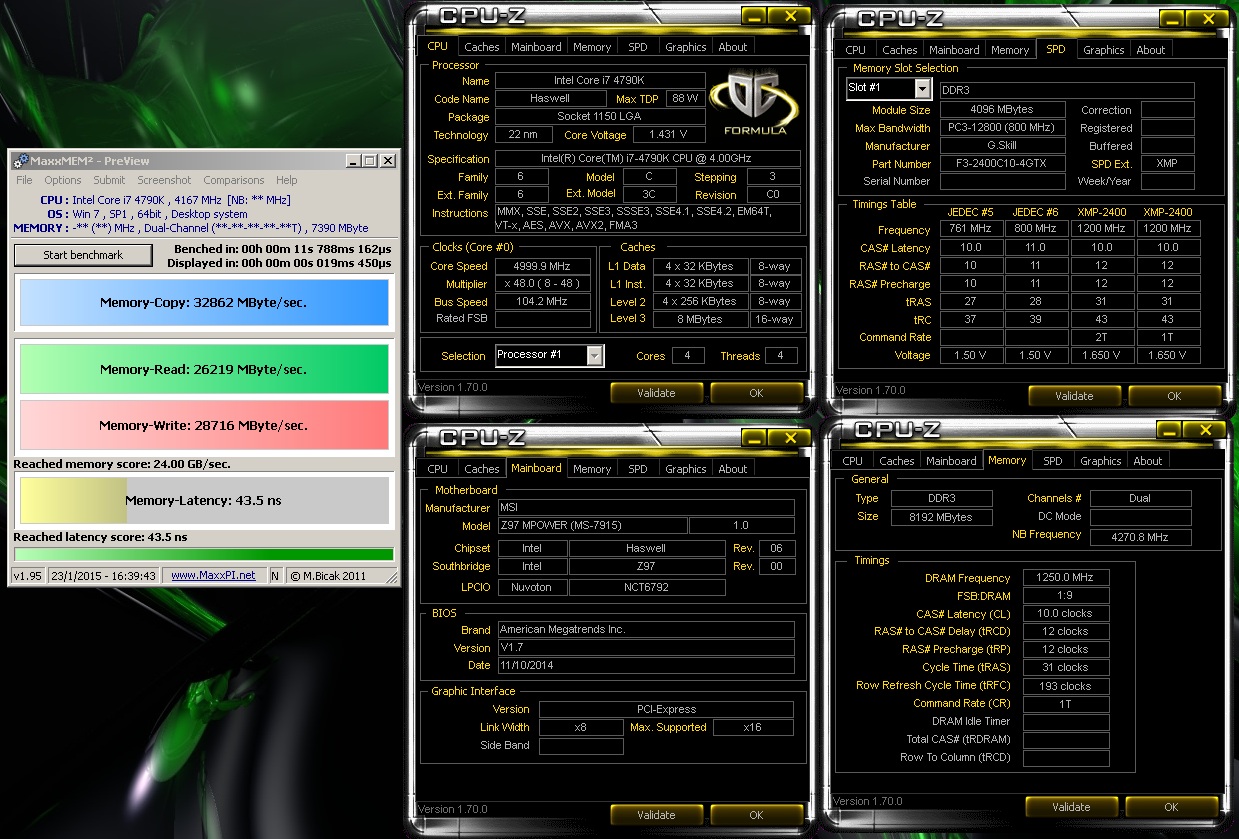Click OK in the Mainboard window
Image resolution: width=1239 pixels, height=839 pixels.
(756, 815)
